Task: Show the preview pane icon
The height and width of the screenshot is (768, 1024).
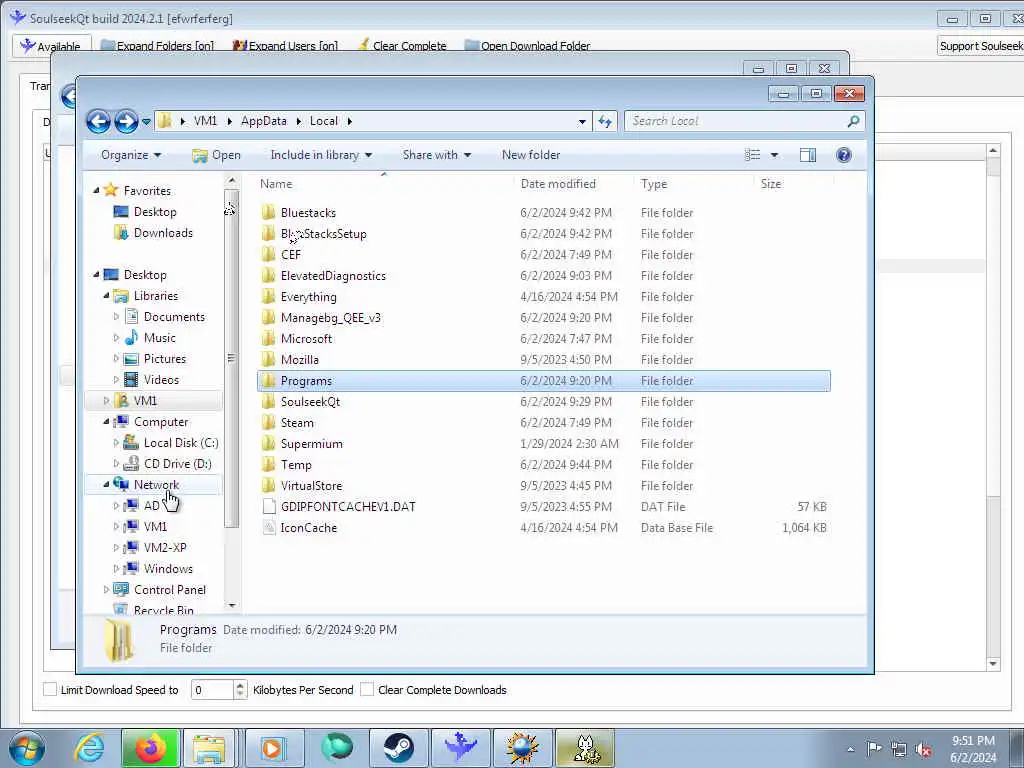Action: (x=808, y=155)
